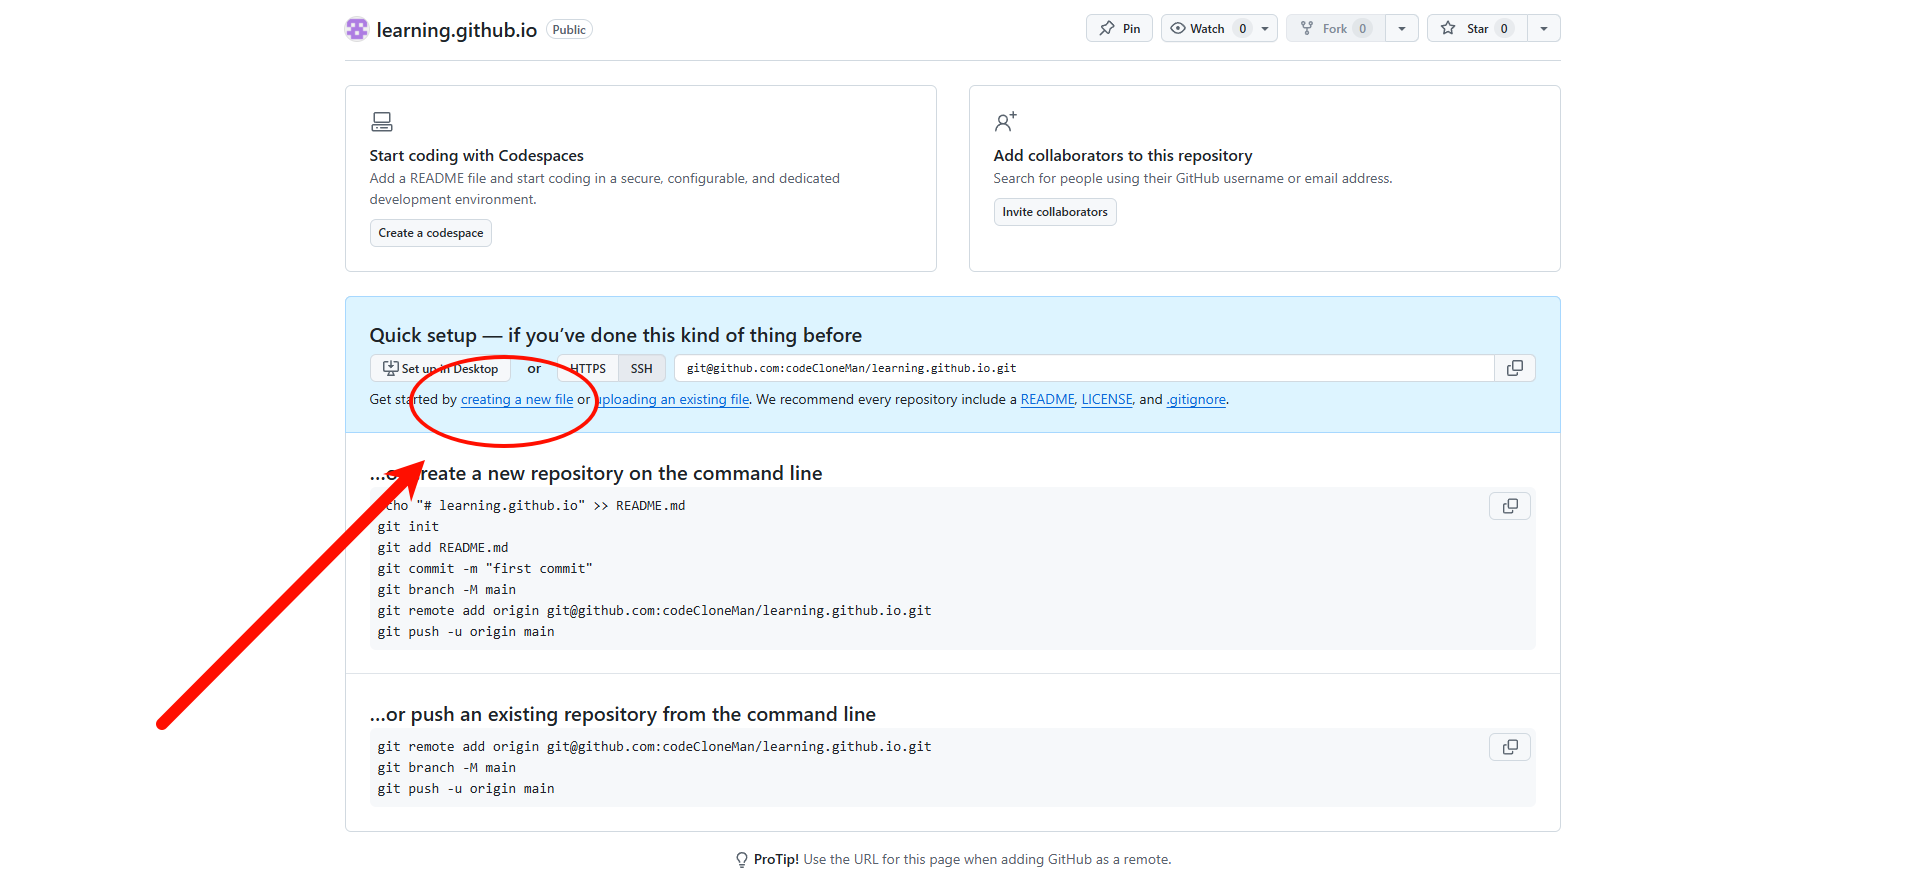Open the README link
1905x869 pixels.
pyautogui.click(x=1047, y=399)
